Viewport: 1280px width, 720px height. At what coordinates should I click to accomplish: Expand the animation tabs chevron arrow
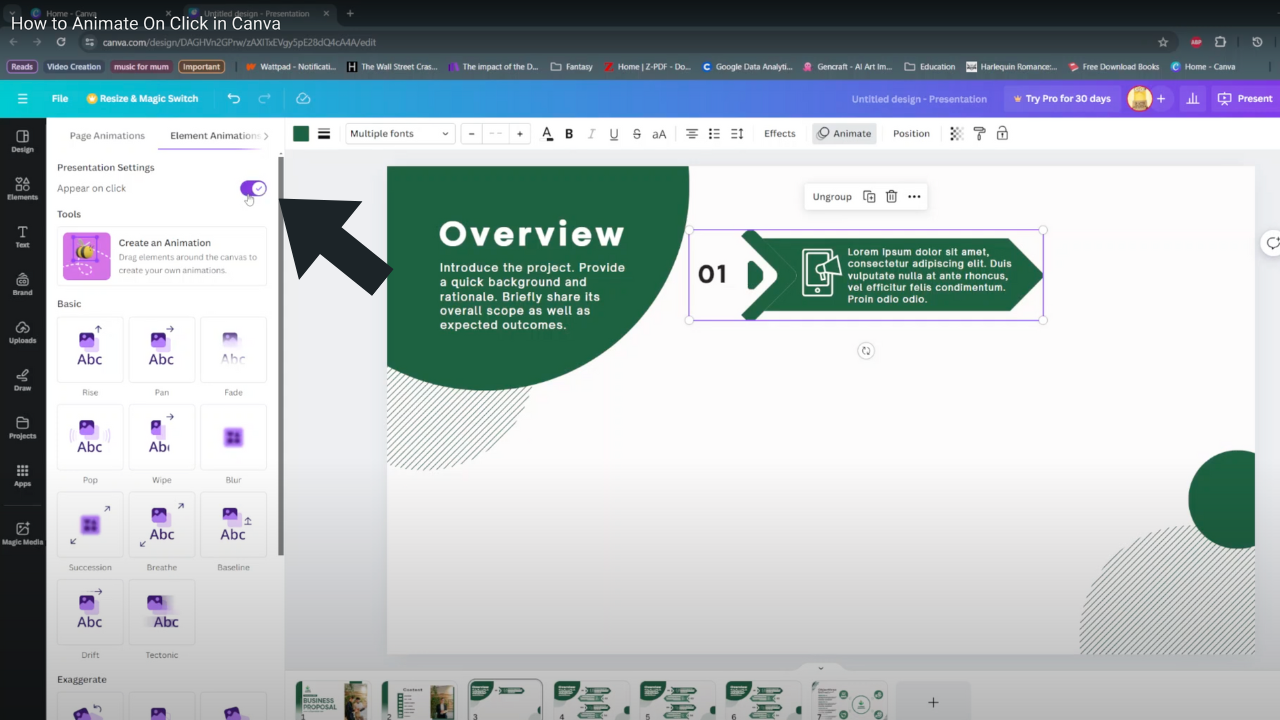(x=266, y=136)
